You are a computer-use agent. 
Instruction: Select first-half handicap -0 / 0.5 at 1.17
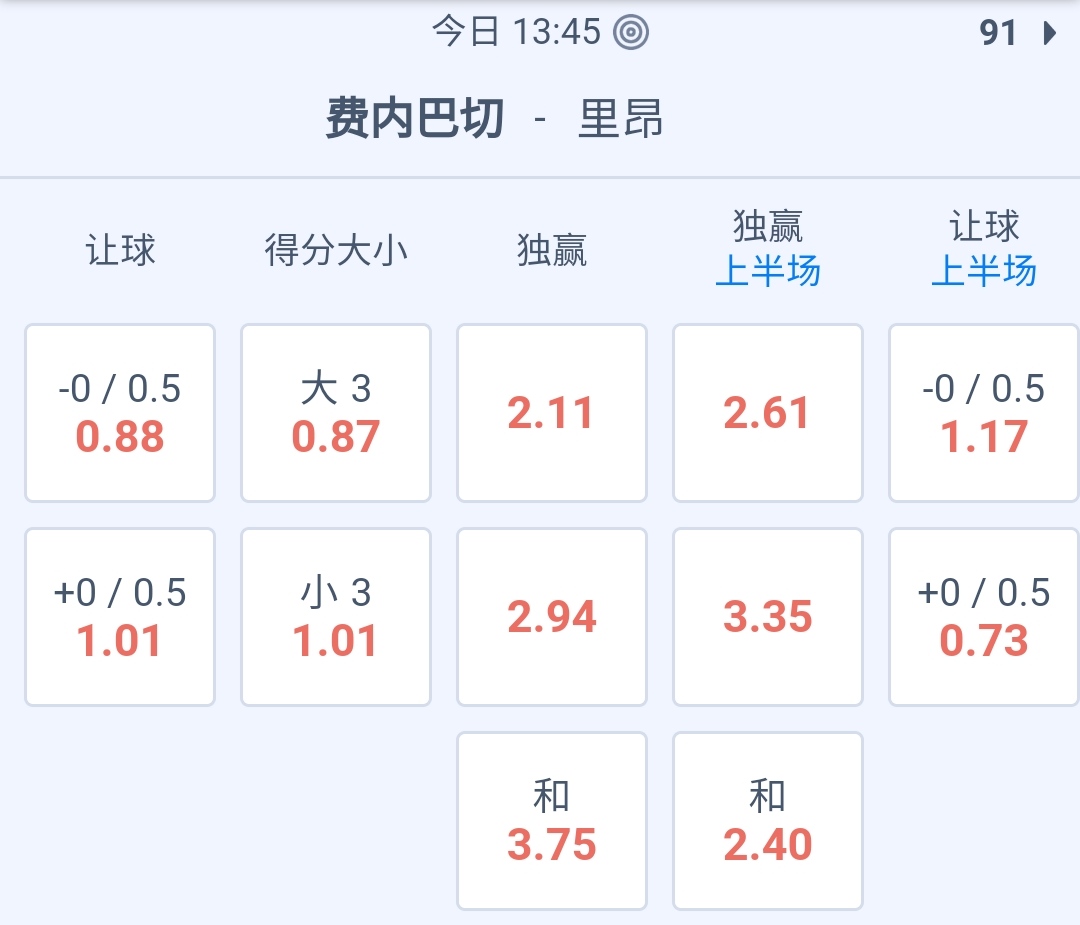(984, 413)
